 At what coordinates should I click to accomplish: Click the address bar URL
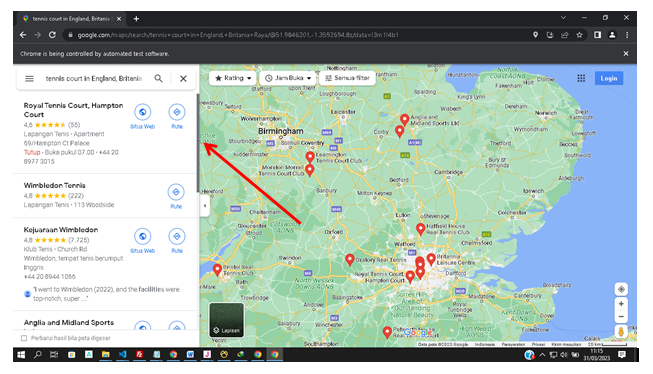click(x=238, y=35)
